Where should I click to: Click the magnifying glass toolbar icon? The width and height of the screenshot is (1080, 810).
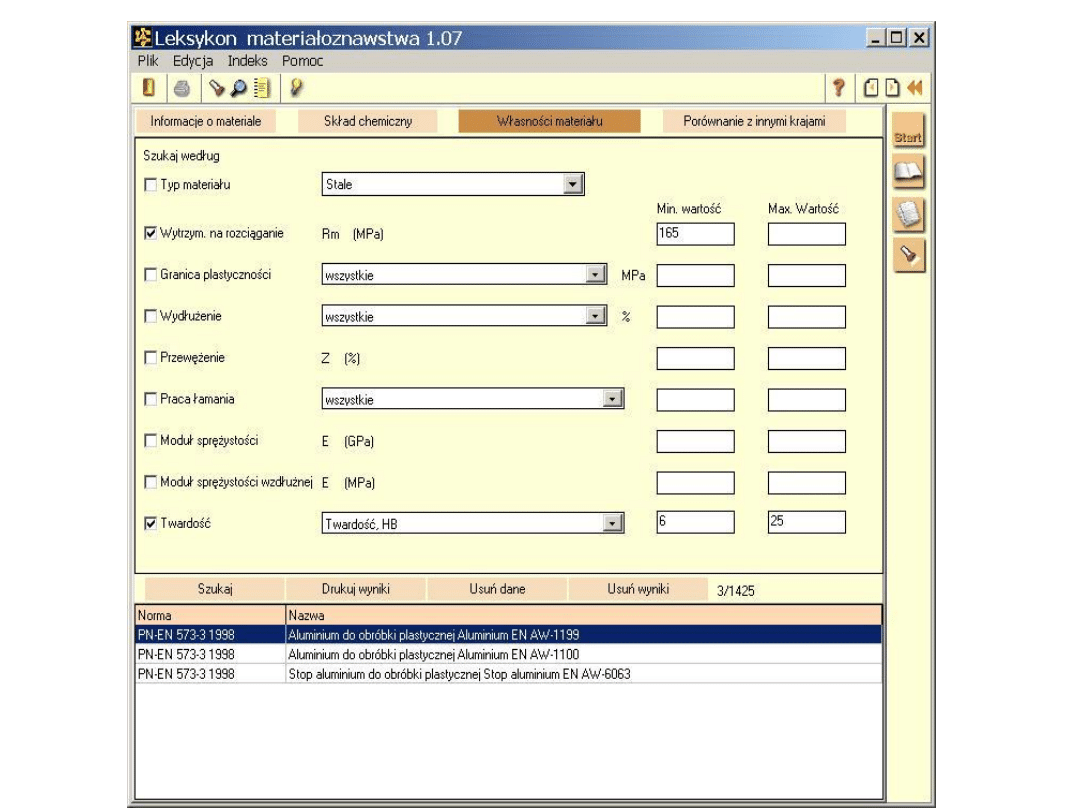(240, 88)
